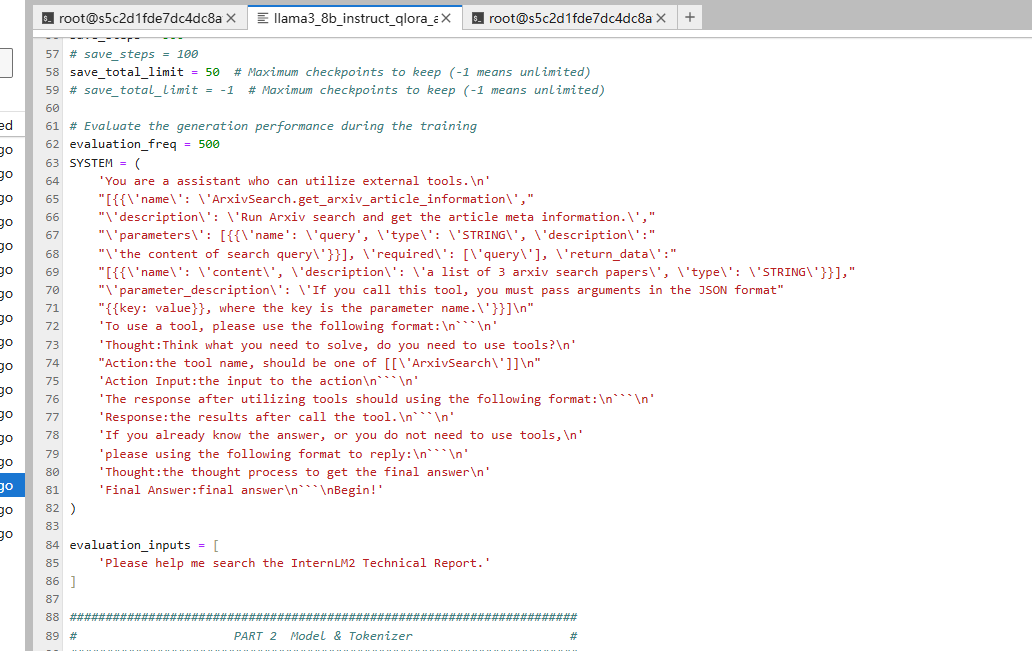Close the llama3_8b_instruct_qlora tab
The height and width of the screenshot is (651, 1032).
point(446,18)
